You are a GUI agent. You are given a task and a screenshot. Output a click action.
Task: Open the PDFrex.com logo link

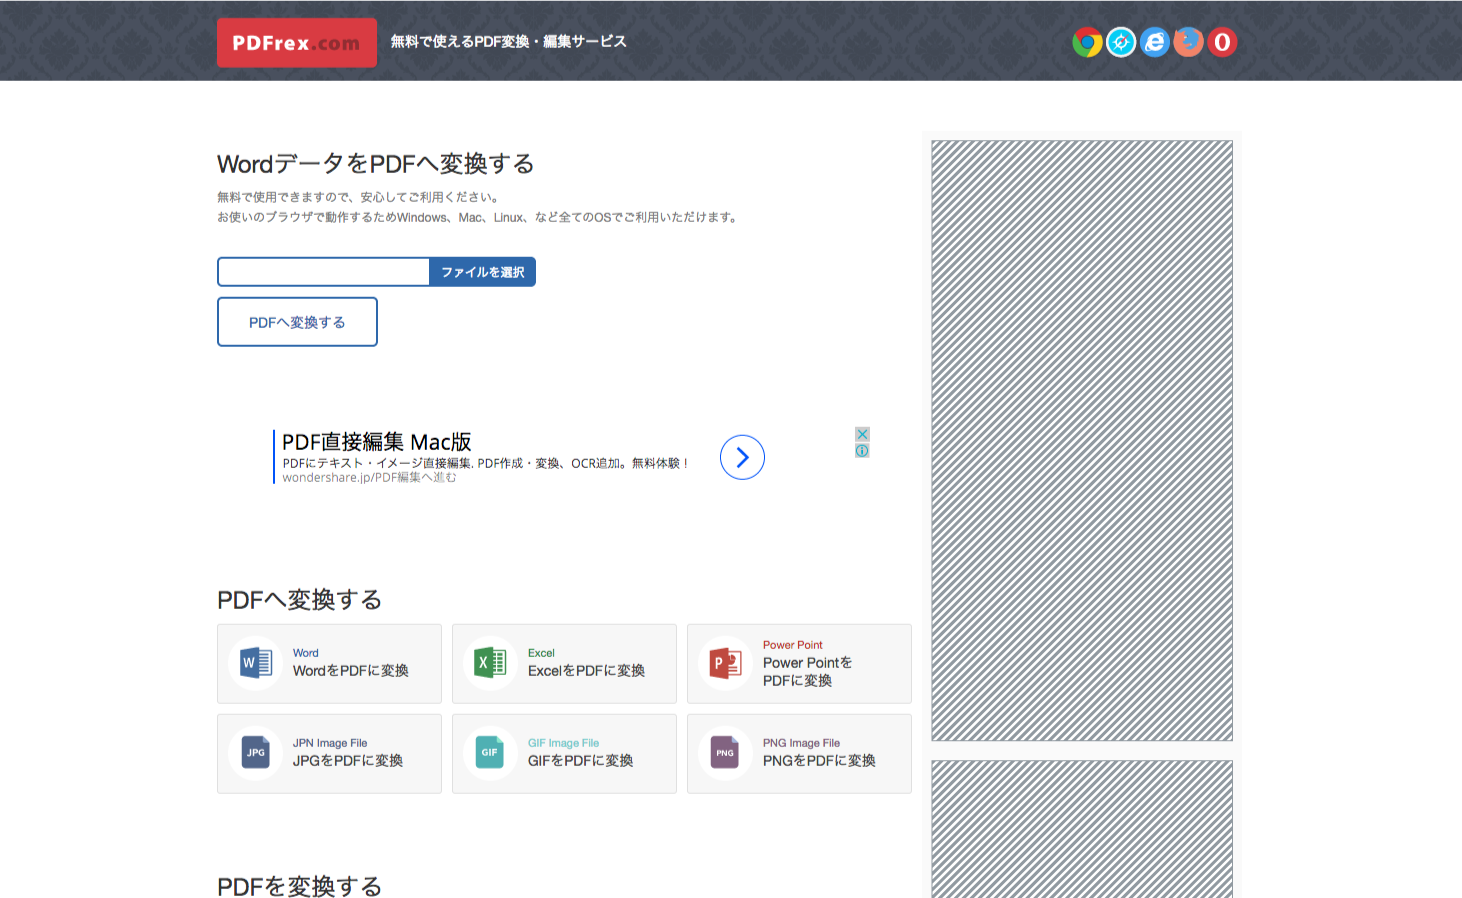(x=296, y=42)
